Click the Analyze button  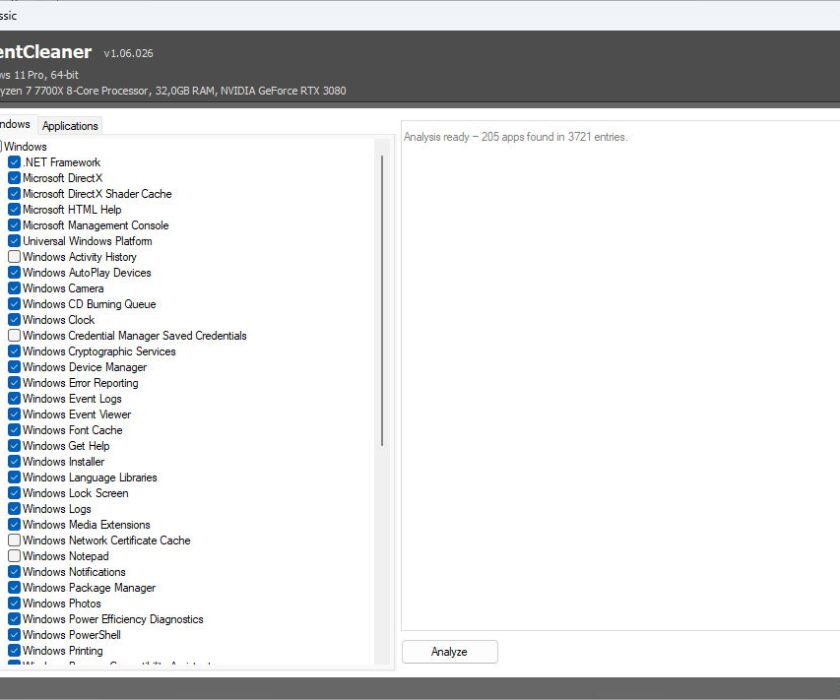(x=449, y=652)
